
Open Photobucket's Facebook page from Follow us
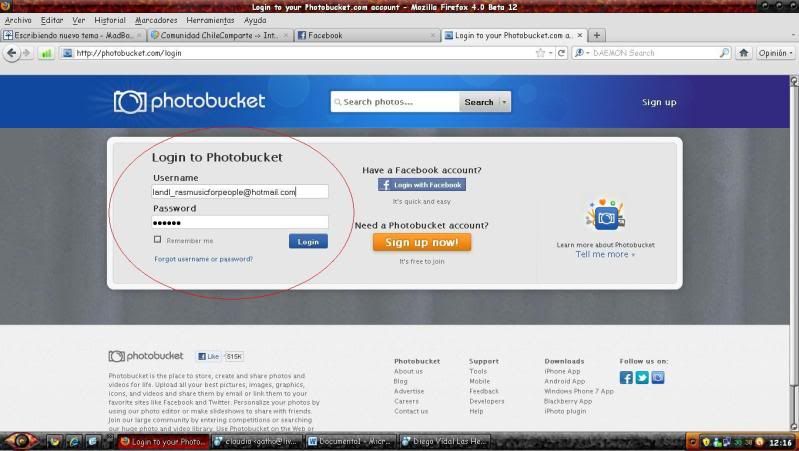pyautogui.click(x=626, y=378)
